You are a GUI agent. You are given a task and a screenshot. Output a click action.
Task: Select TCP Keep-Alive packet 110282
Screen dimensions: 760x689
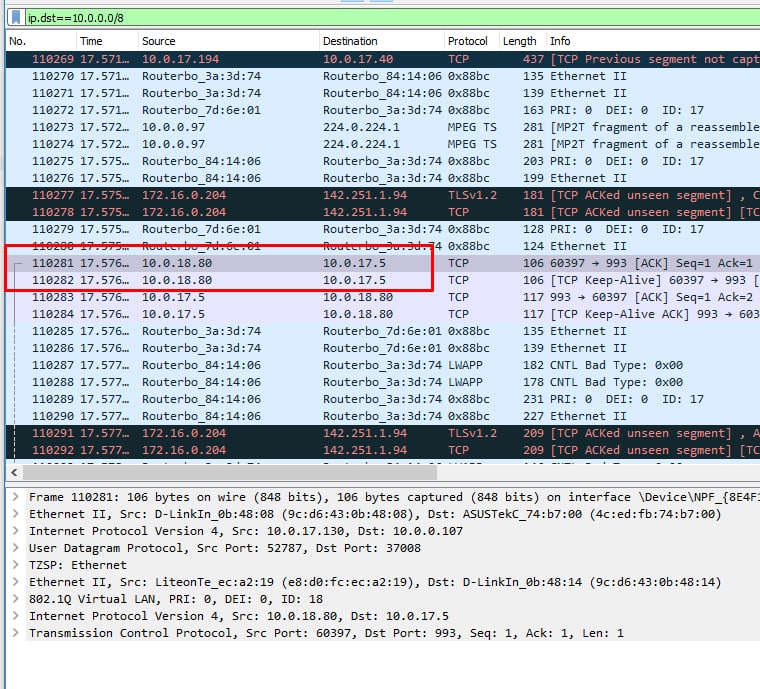(x=383, y=280)
